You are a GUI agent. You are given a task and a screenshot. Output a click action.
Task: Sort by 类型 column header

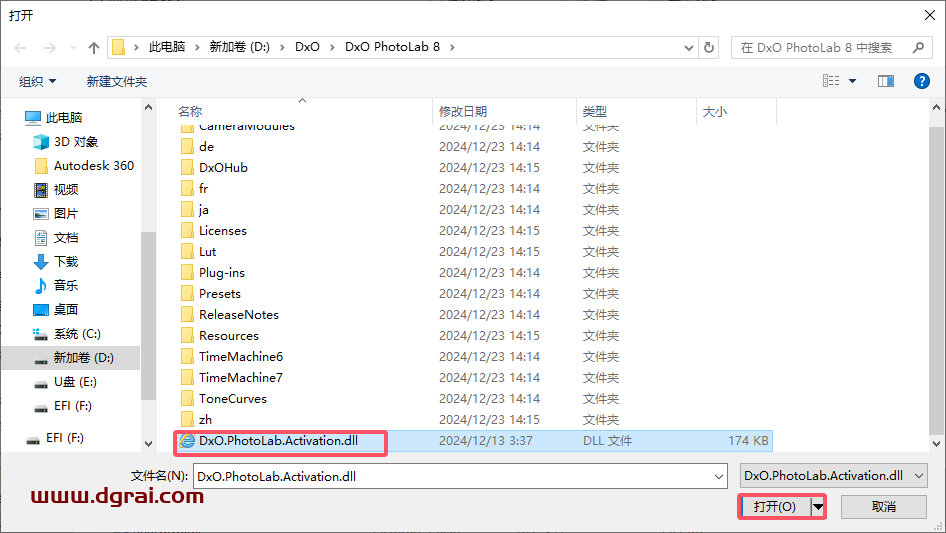[595, 112]
